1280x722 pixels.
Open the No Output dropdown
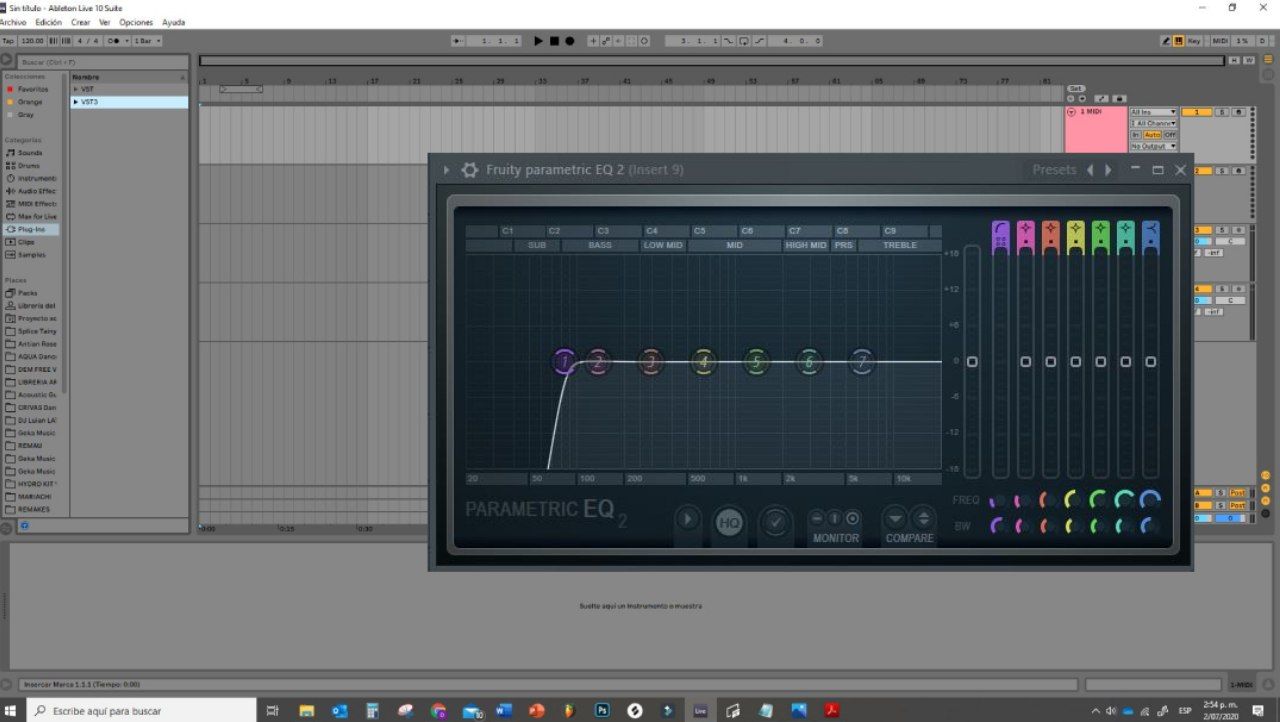tap(1153, 146)
